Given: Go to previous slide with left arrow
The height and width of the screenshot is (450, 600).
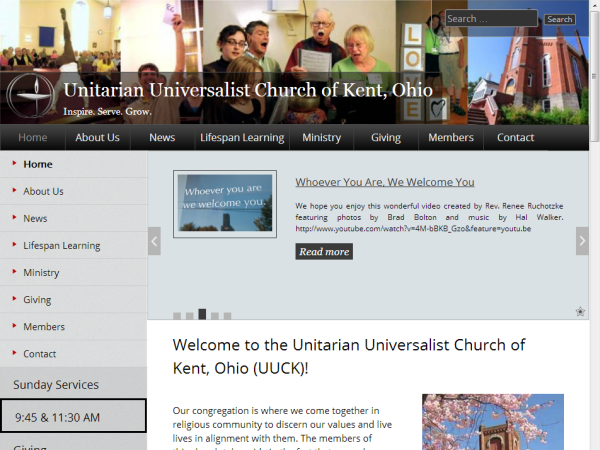Looking at the screenshot, I should point(154,241).
